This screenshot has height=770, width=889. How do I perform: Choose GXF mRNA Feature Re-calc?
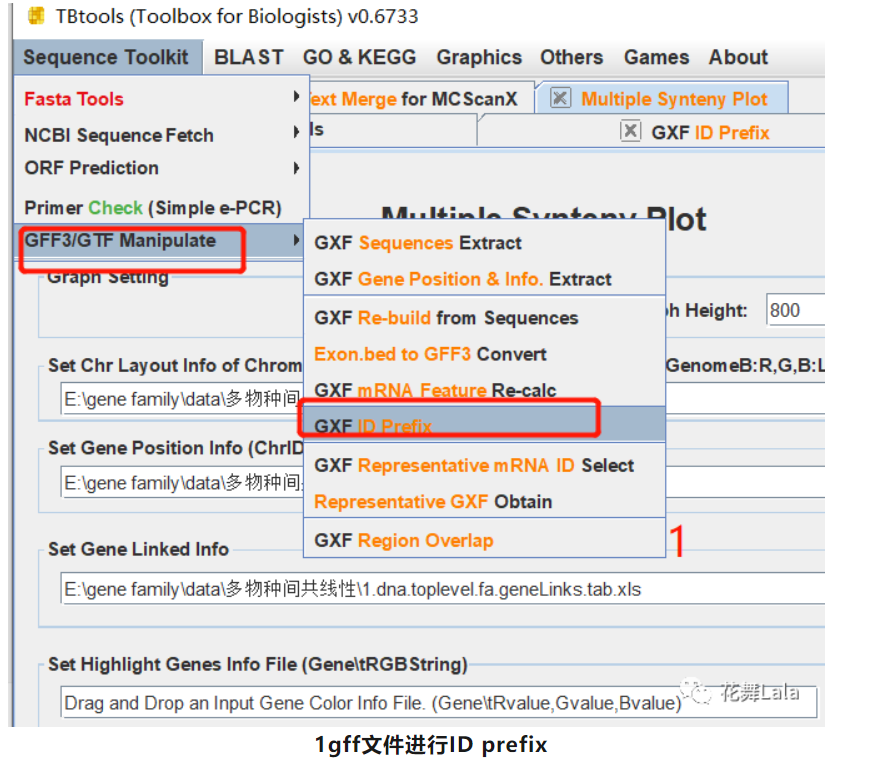[484, 389]
